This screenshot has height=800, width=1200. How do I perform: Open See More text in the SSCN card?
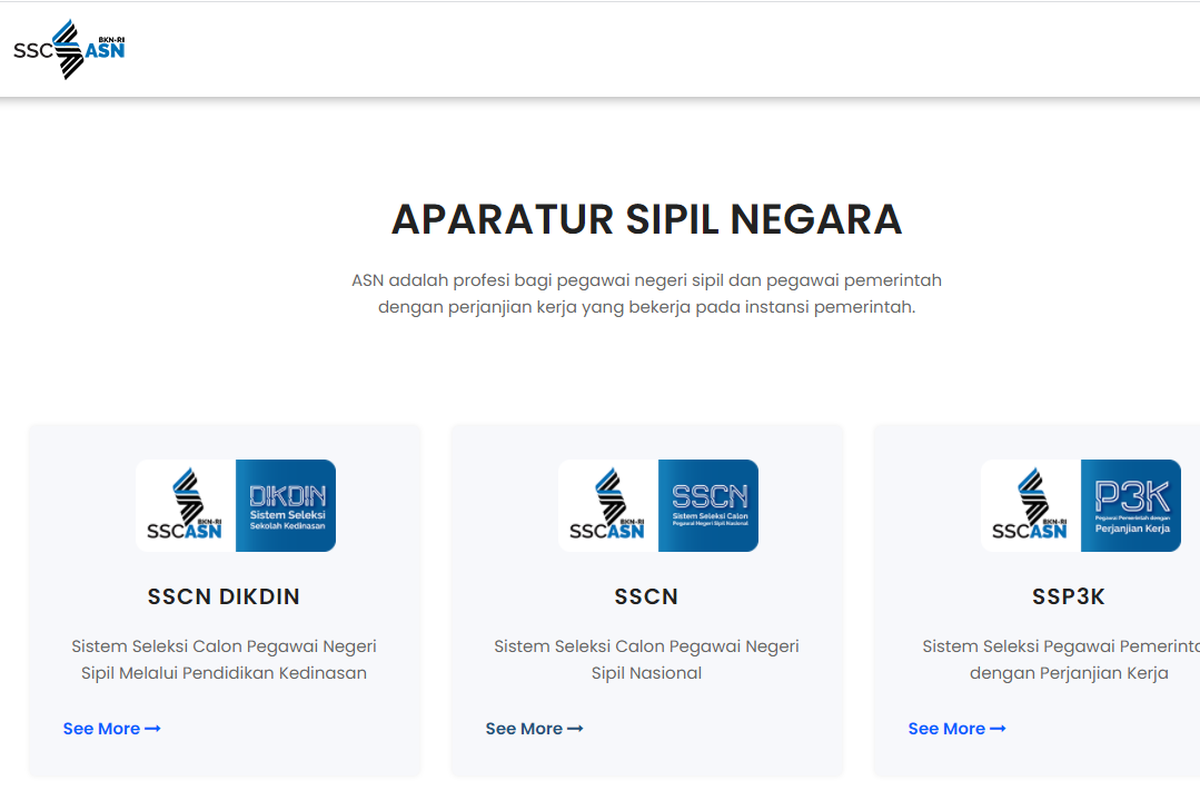click(x=524, y=729)
